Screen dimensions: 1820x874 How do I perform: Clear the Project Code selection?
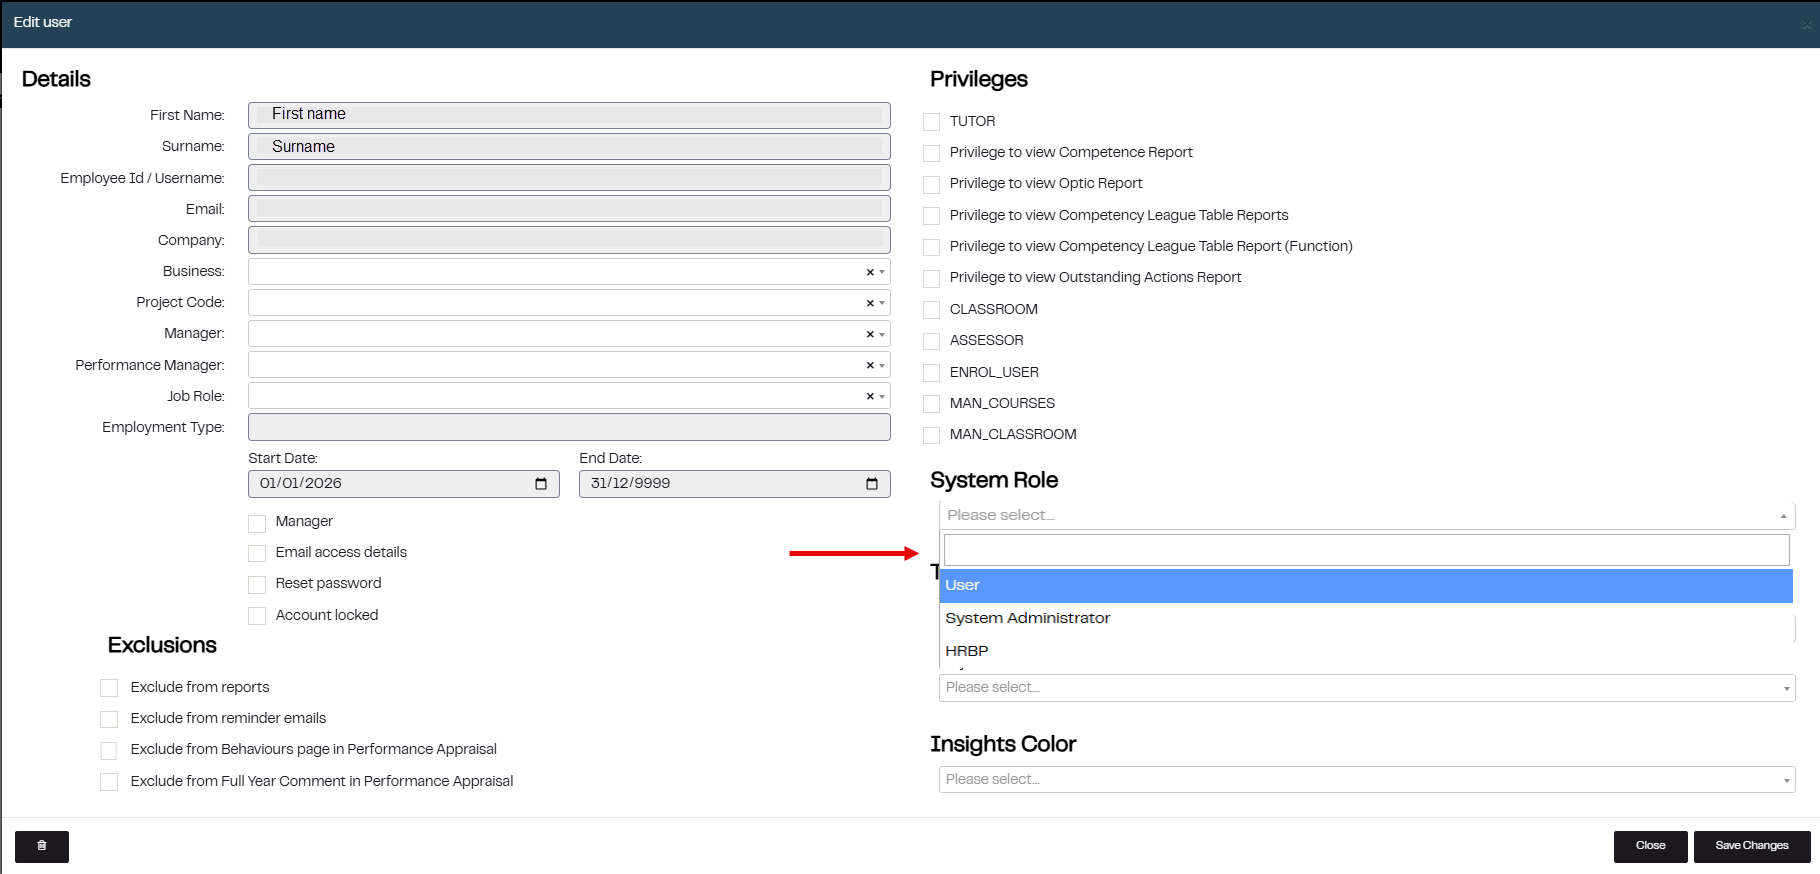(x=870, y=303)
